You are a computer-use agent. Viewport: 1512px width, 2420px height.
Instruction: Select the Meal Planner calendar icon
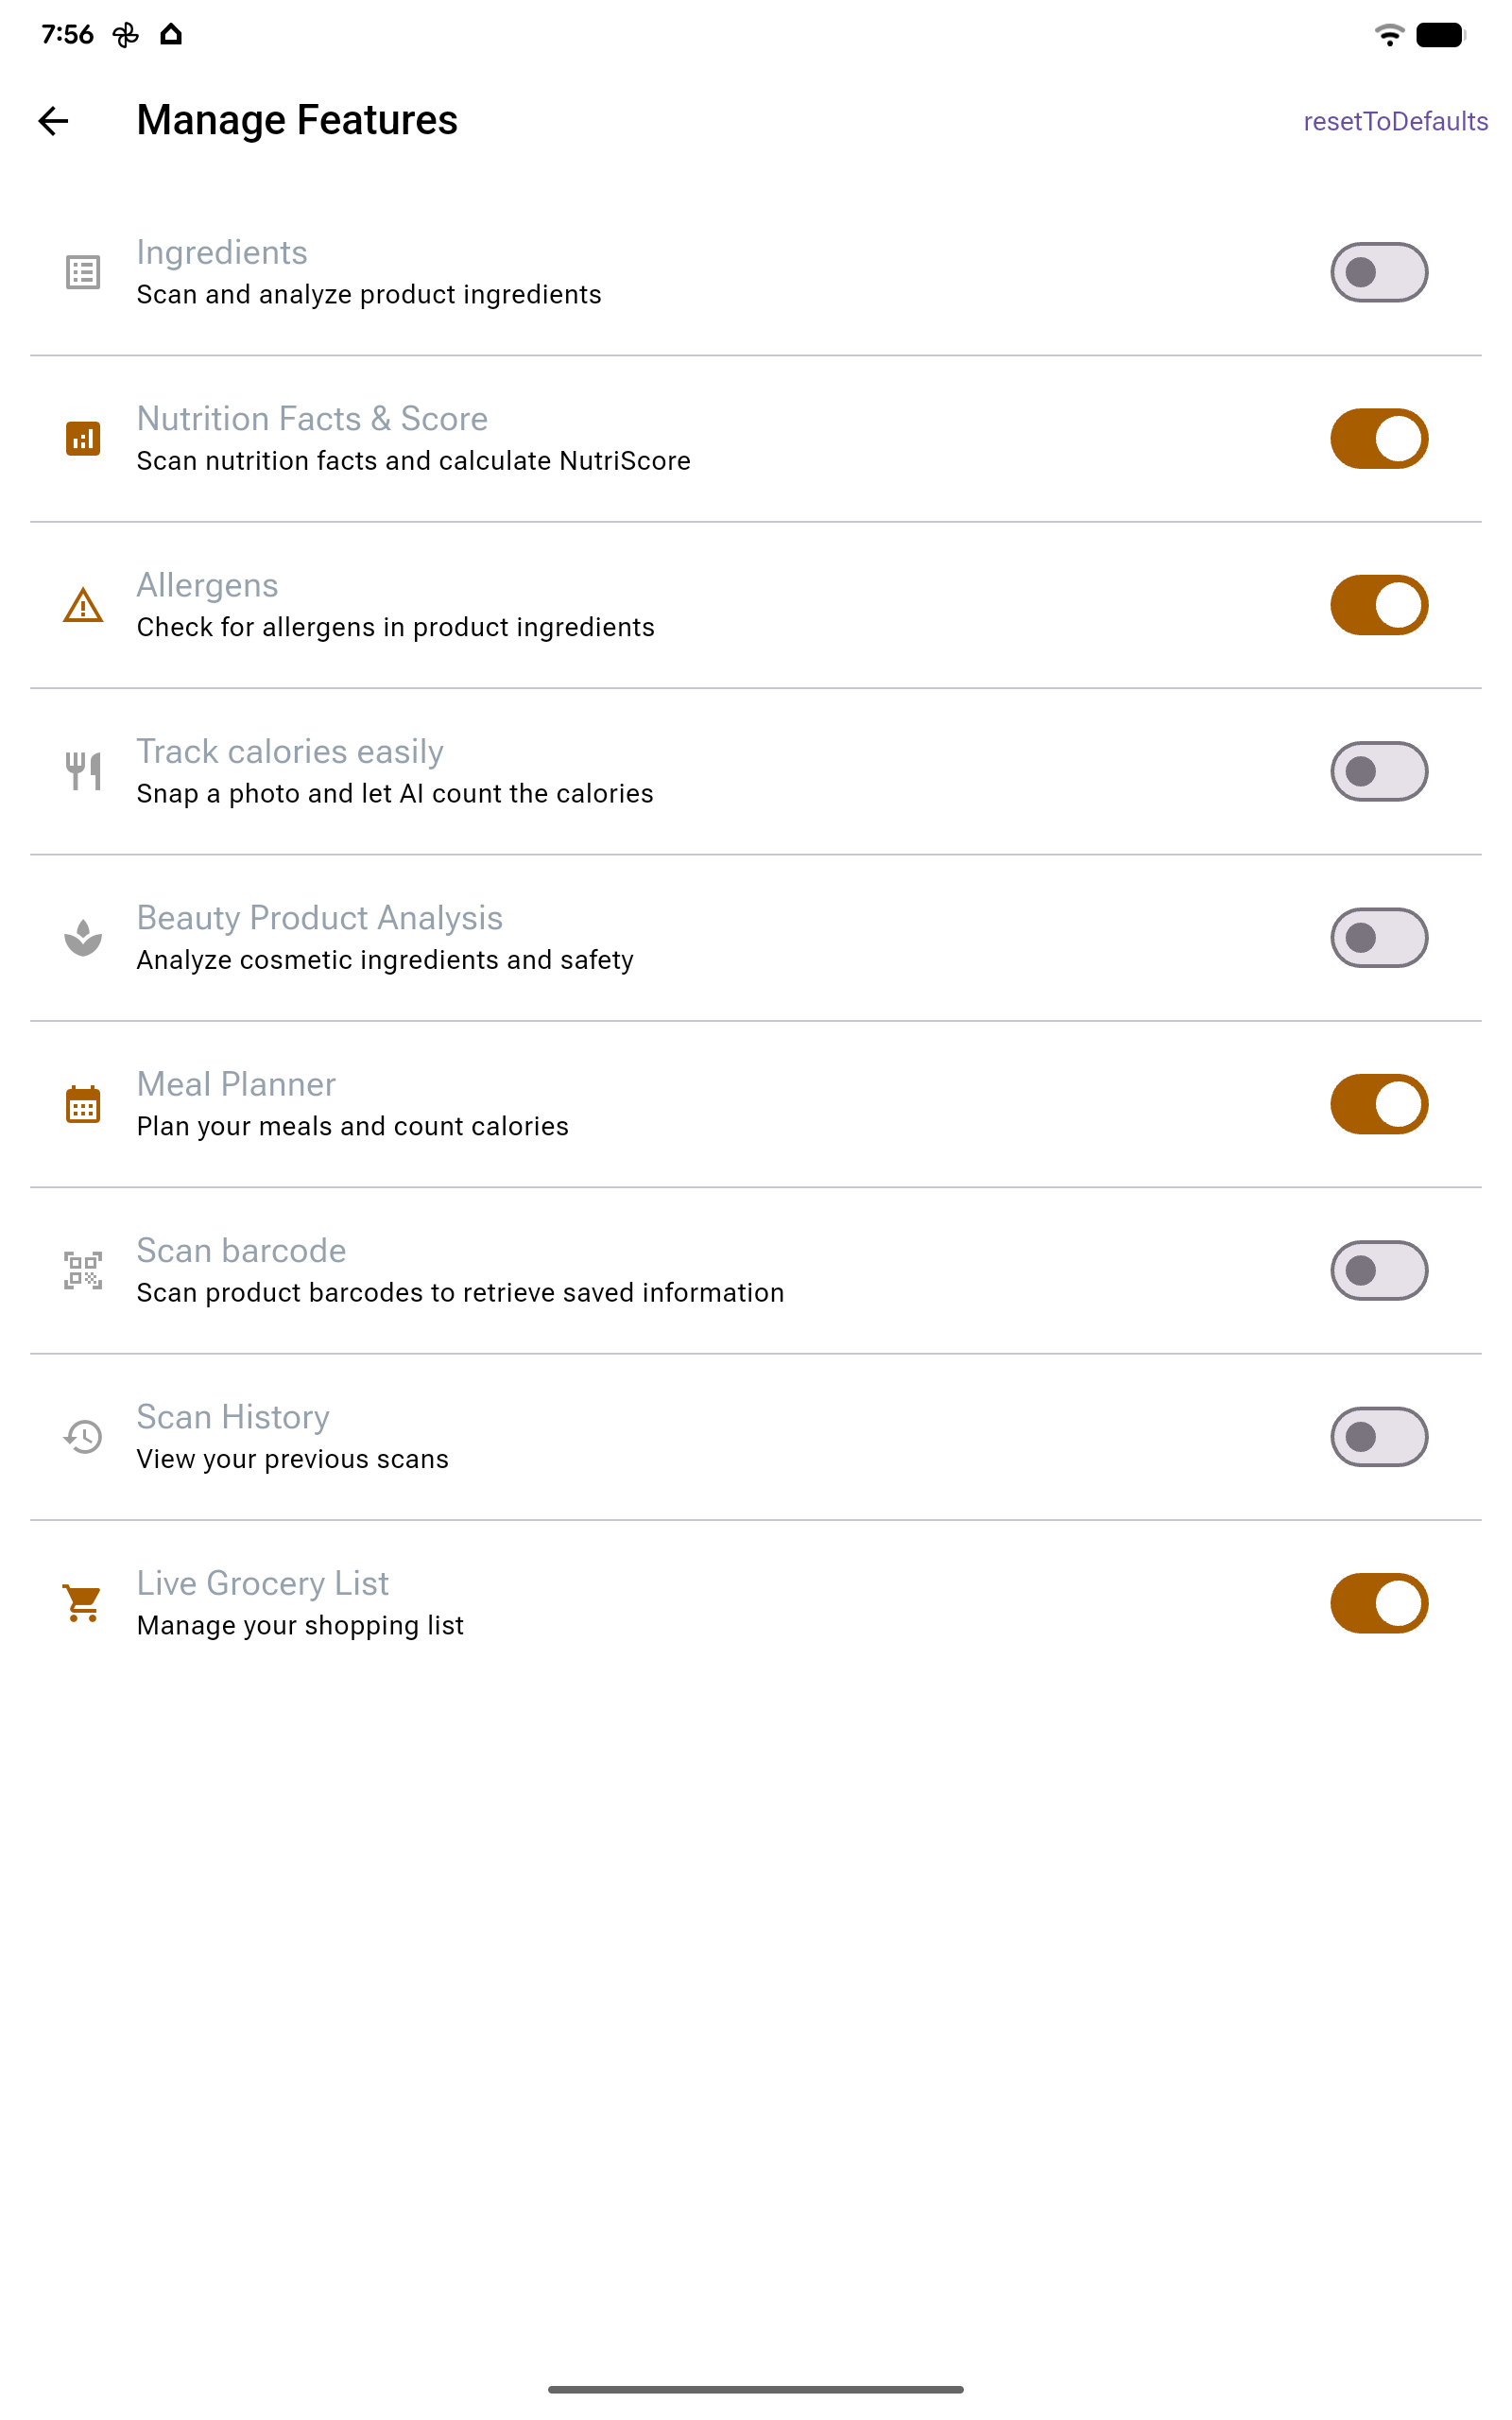coord(83,1103)
